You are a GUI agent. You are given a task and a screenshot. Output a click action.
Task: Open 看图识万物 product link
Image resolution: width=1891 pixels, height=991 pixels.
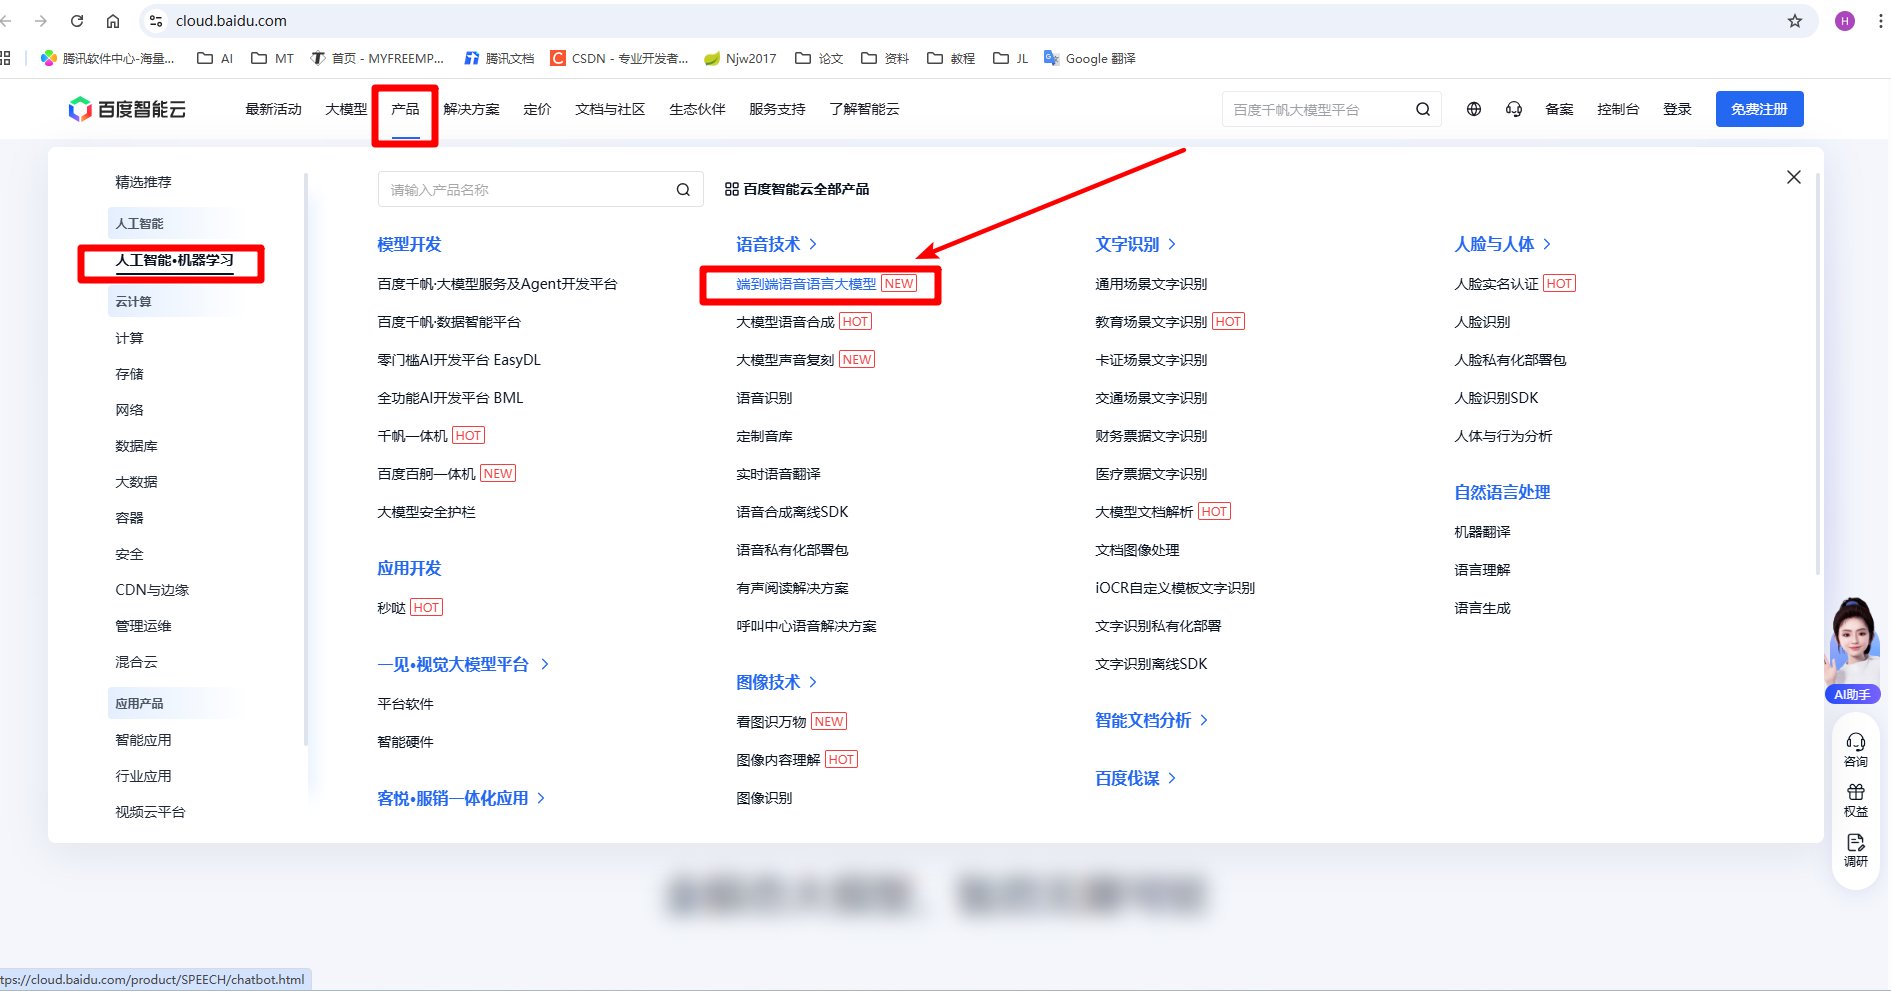(x=771, y=722)
